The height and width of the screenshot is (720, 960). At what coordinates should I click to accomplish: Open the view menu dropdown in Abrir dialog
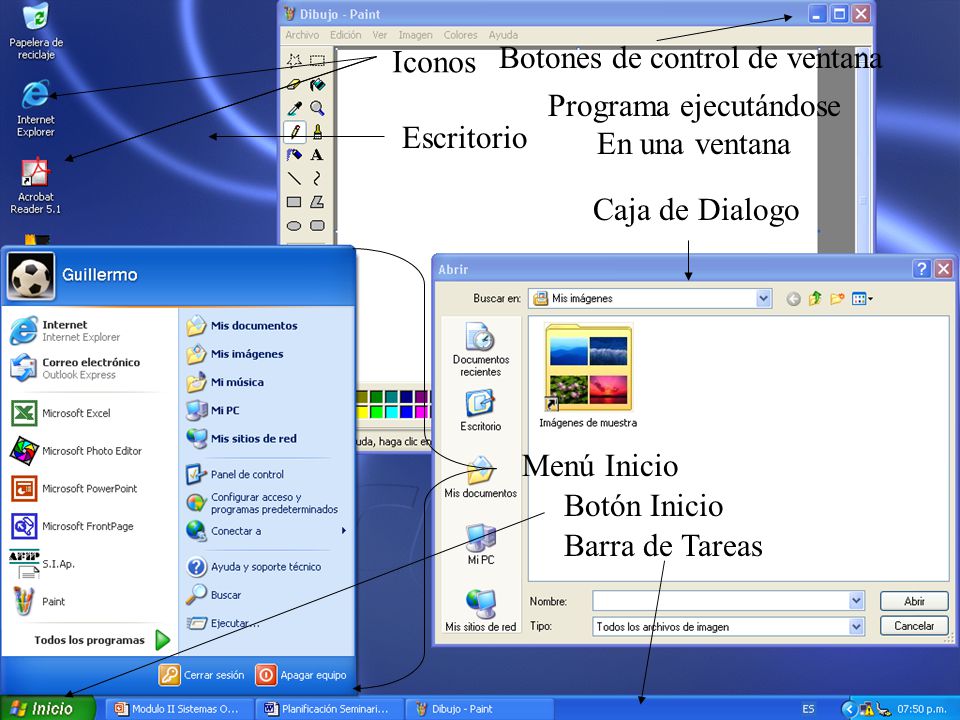(x=863, y=299)
